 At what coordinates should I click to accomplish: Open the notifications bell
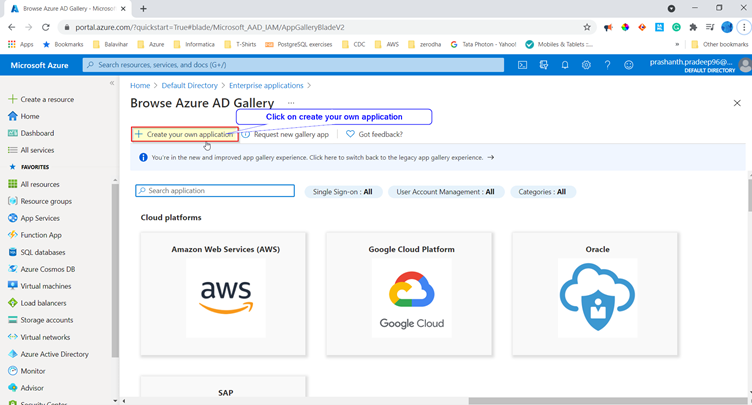tap(565, 65)
